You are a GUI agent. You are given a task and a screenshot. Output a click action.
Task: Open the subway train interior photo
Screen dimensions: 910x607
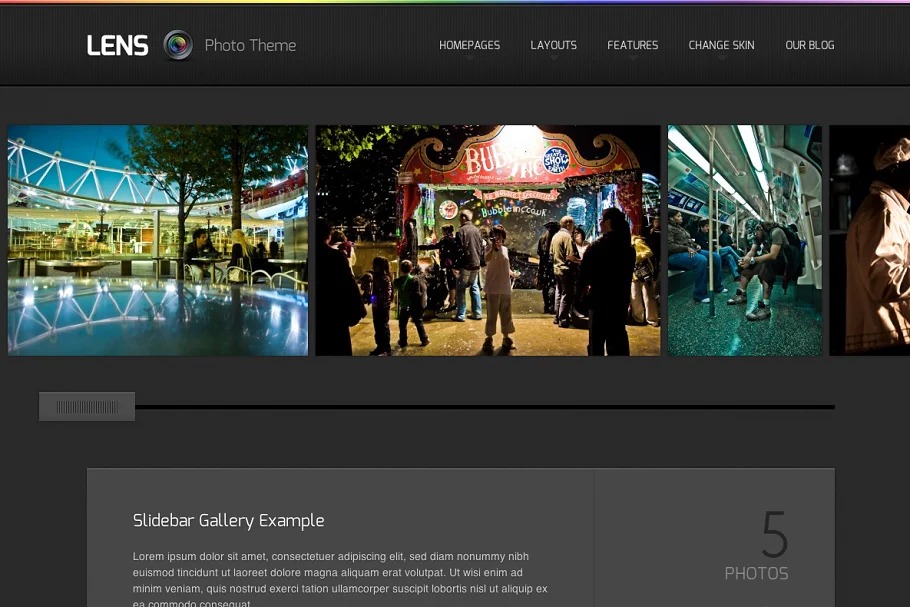point(744,240)
